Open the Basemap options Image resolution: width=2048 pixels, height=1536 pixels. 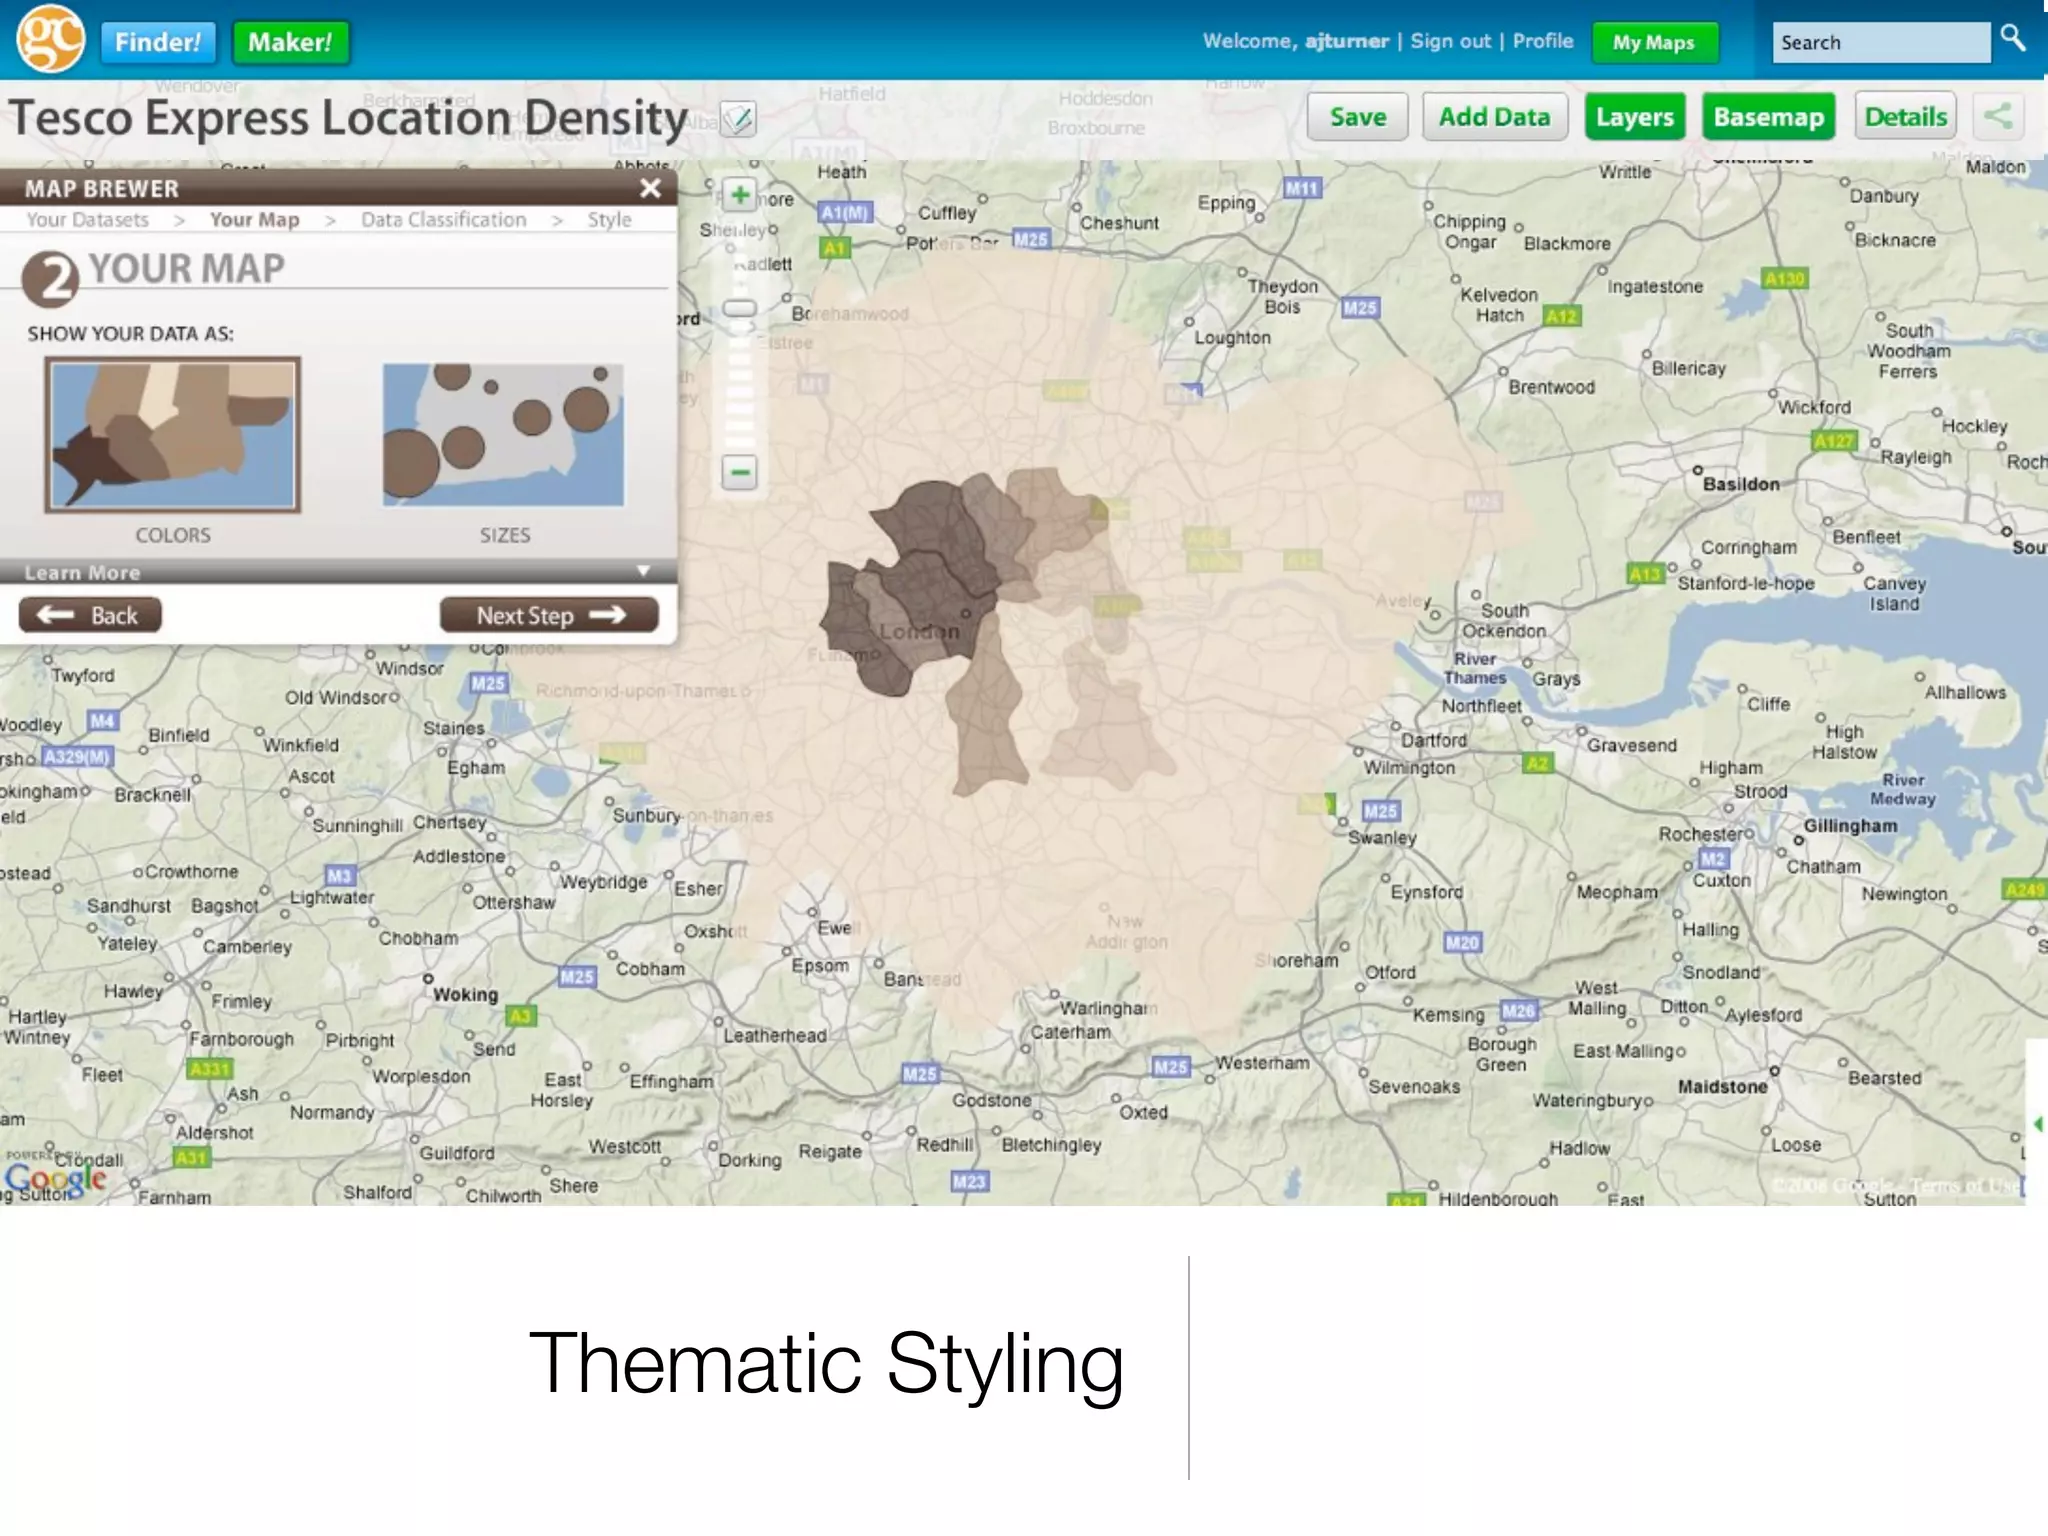pos(1768,117)
